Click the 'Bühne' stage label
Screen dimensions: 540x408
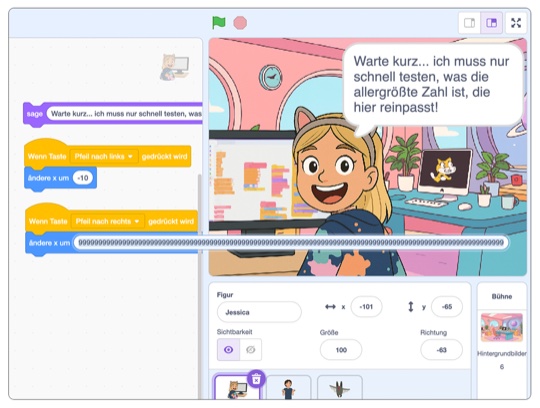click(x=502, y=296)
